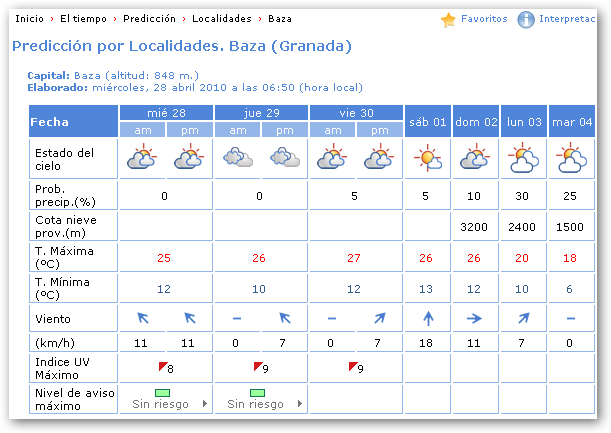Click the Favoritos star icon

tap(449, 19)
